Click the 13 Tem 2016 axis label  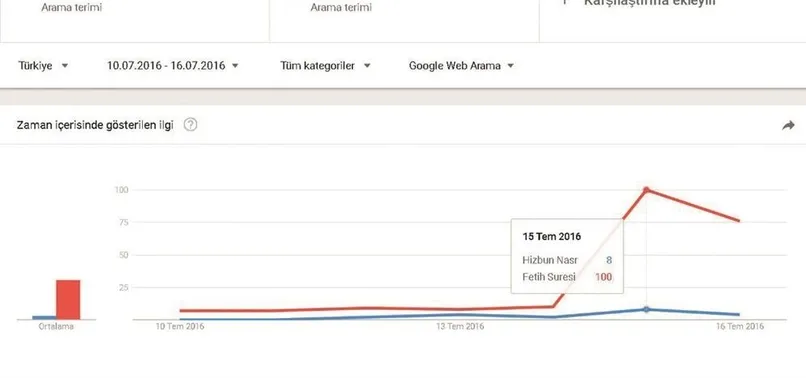pyautogui.click(x=460, y=327)
